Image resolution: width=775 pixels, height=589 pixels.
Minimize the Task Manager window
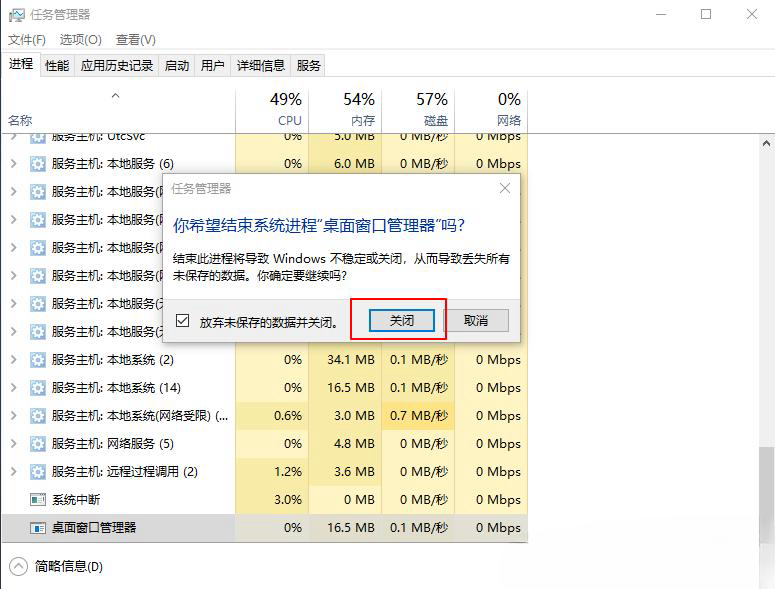(x=661, y=14)
